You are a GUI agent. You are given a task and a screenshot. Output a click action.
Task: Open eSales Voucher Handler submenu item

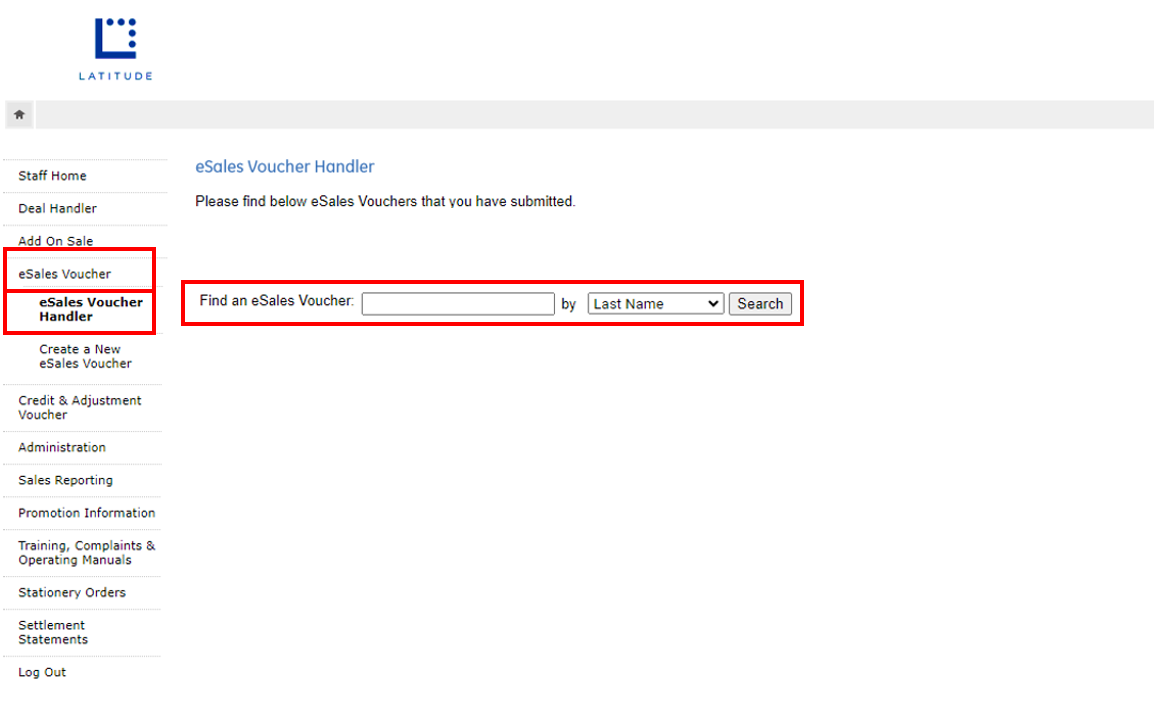pos(90,309)
